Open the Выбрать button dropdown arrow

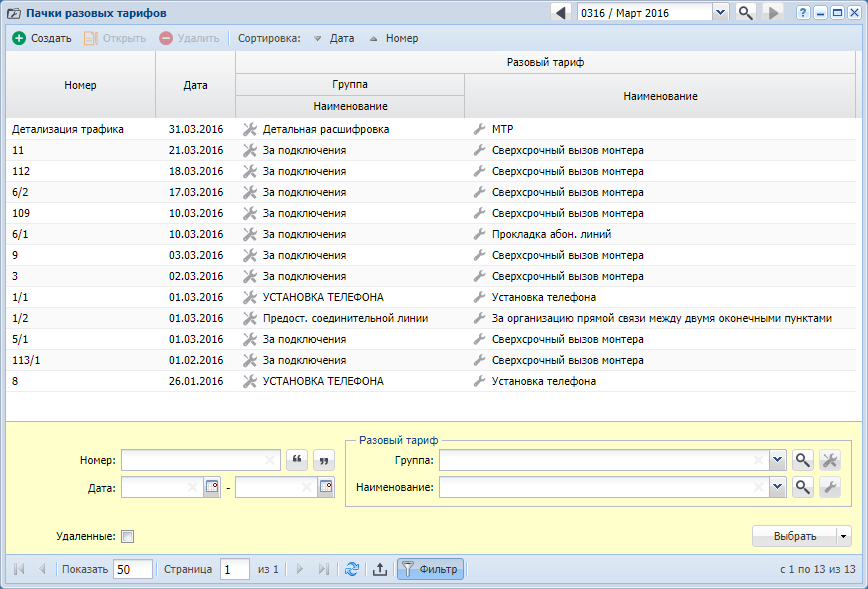pyautogui.click(x=844, y=536)
